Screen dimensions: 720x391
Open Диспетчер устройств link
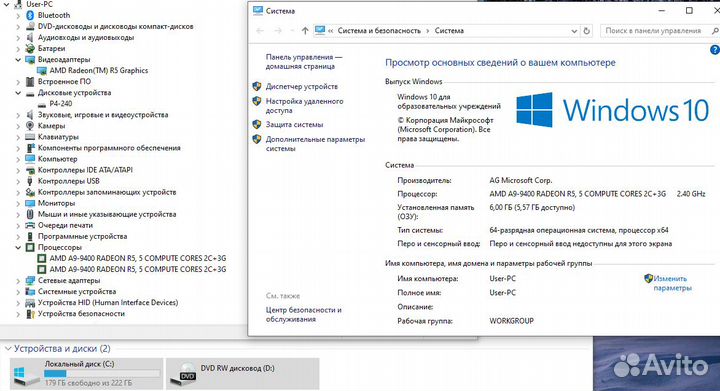coord(301,86)
